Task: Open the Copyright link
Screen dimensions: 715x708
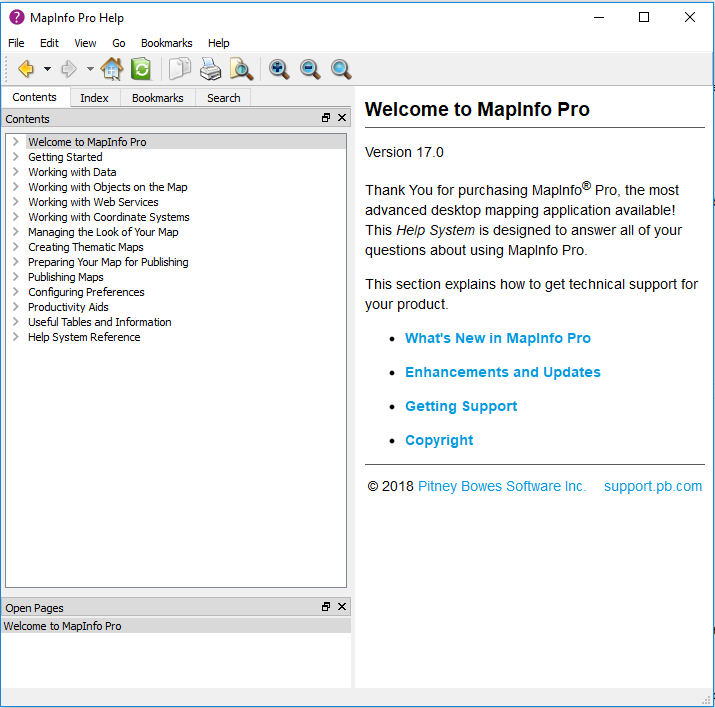Action: click(x=439, y=440)
